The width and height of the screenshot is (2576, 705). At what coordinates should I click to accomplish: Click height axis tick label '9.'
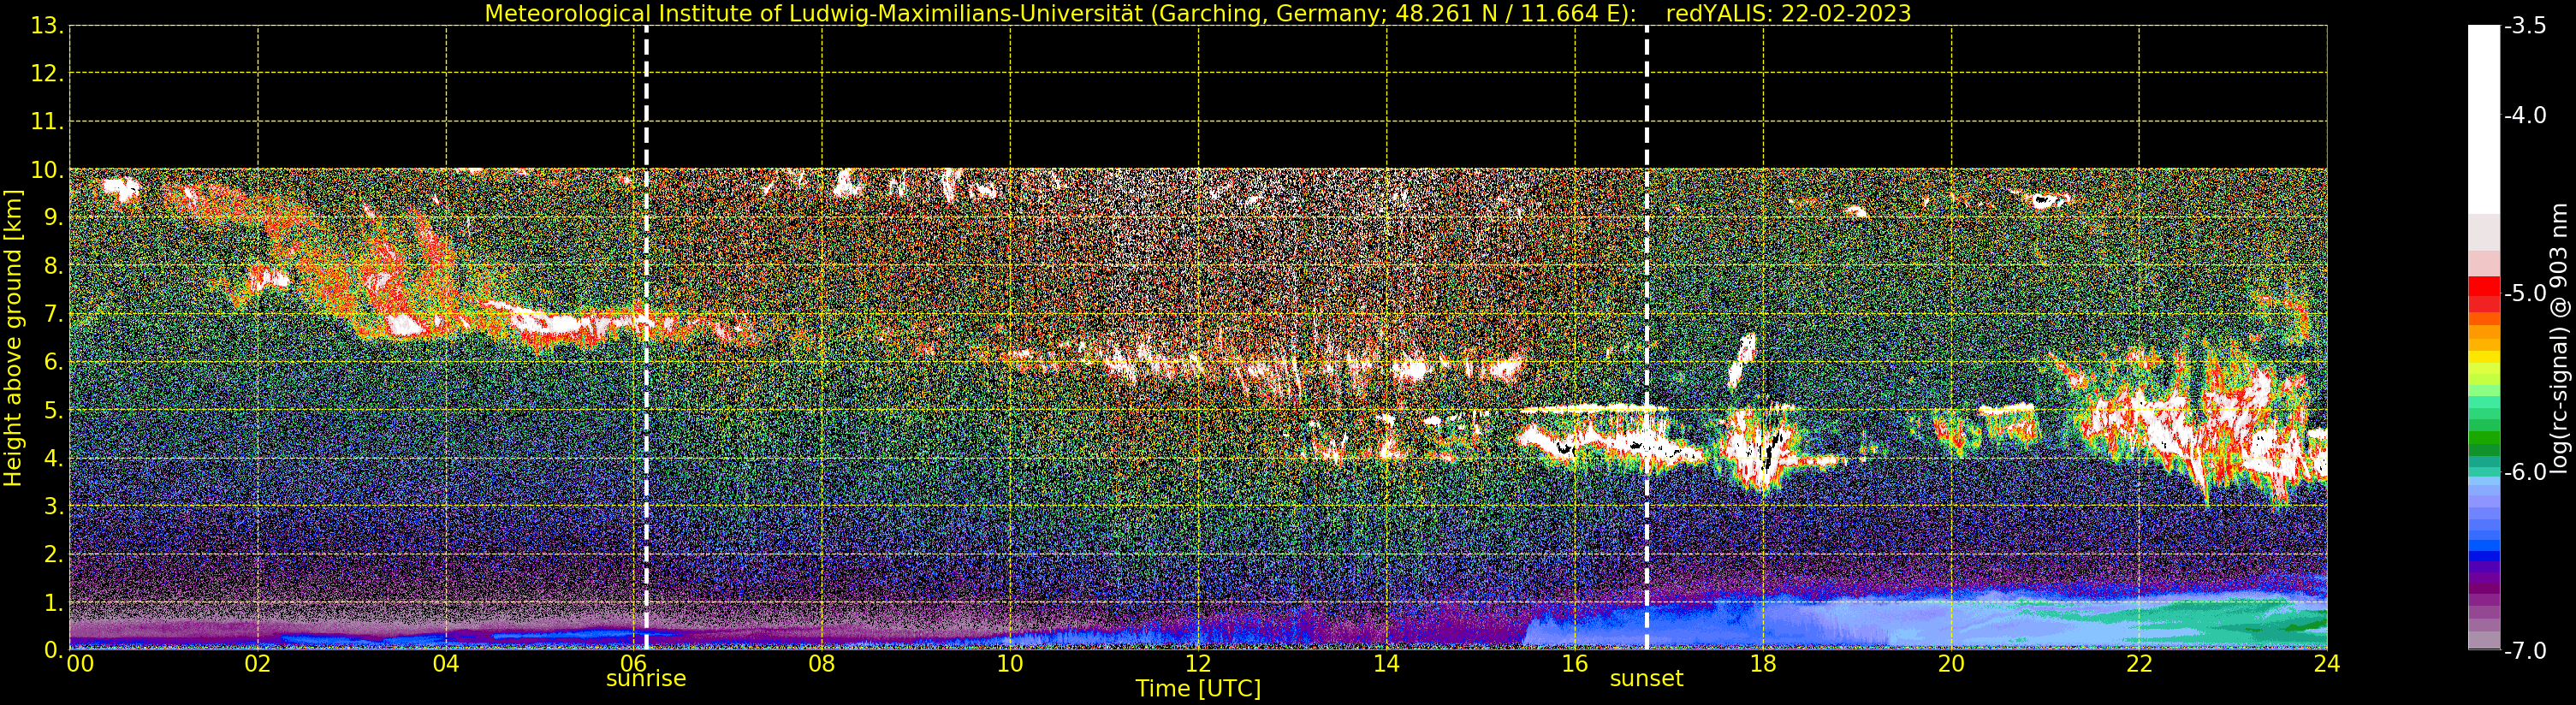(x=53, y=218)
